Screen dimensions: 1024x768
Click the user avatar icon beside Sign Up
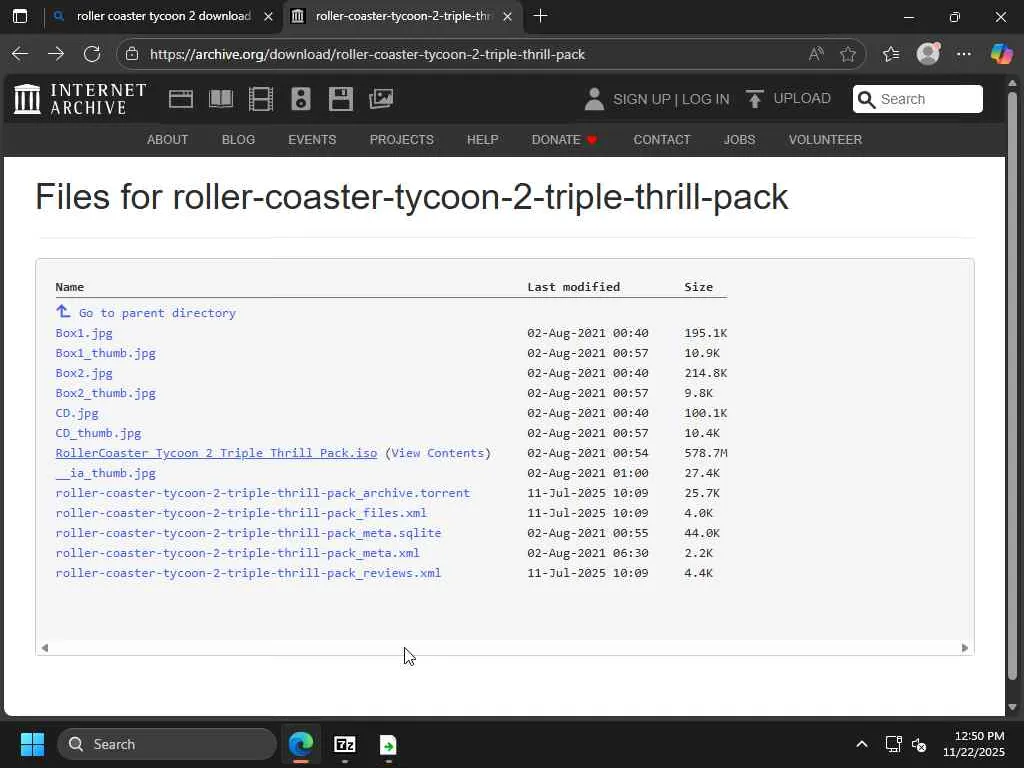click(594, 99)
